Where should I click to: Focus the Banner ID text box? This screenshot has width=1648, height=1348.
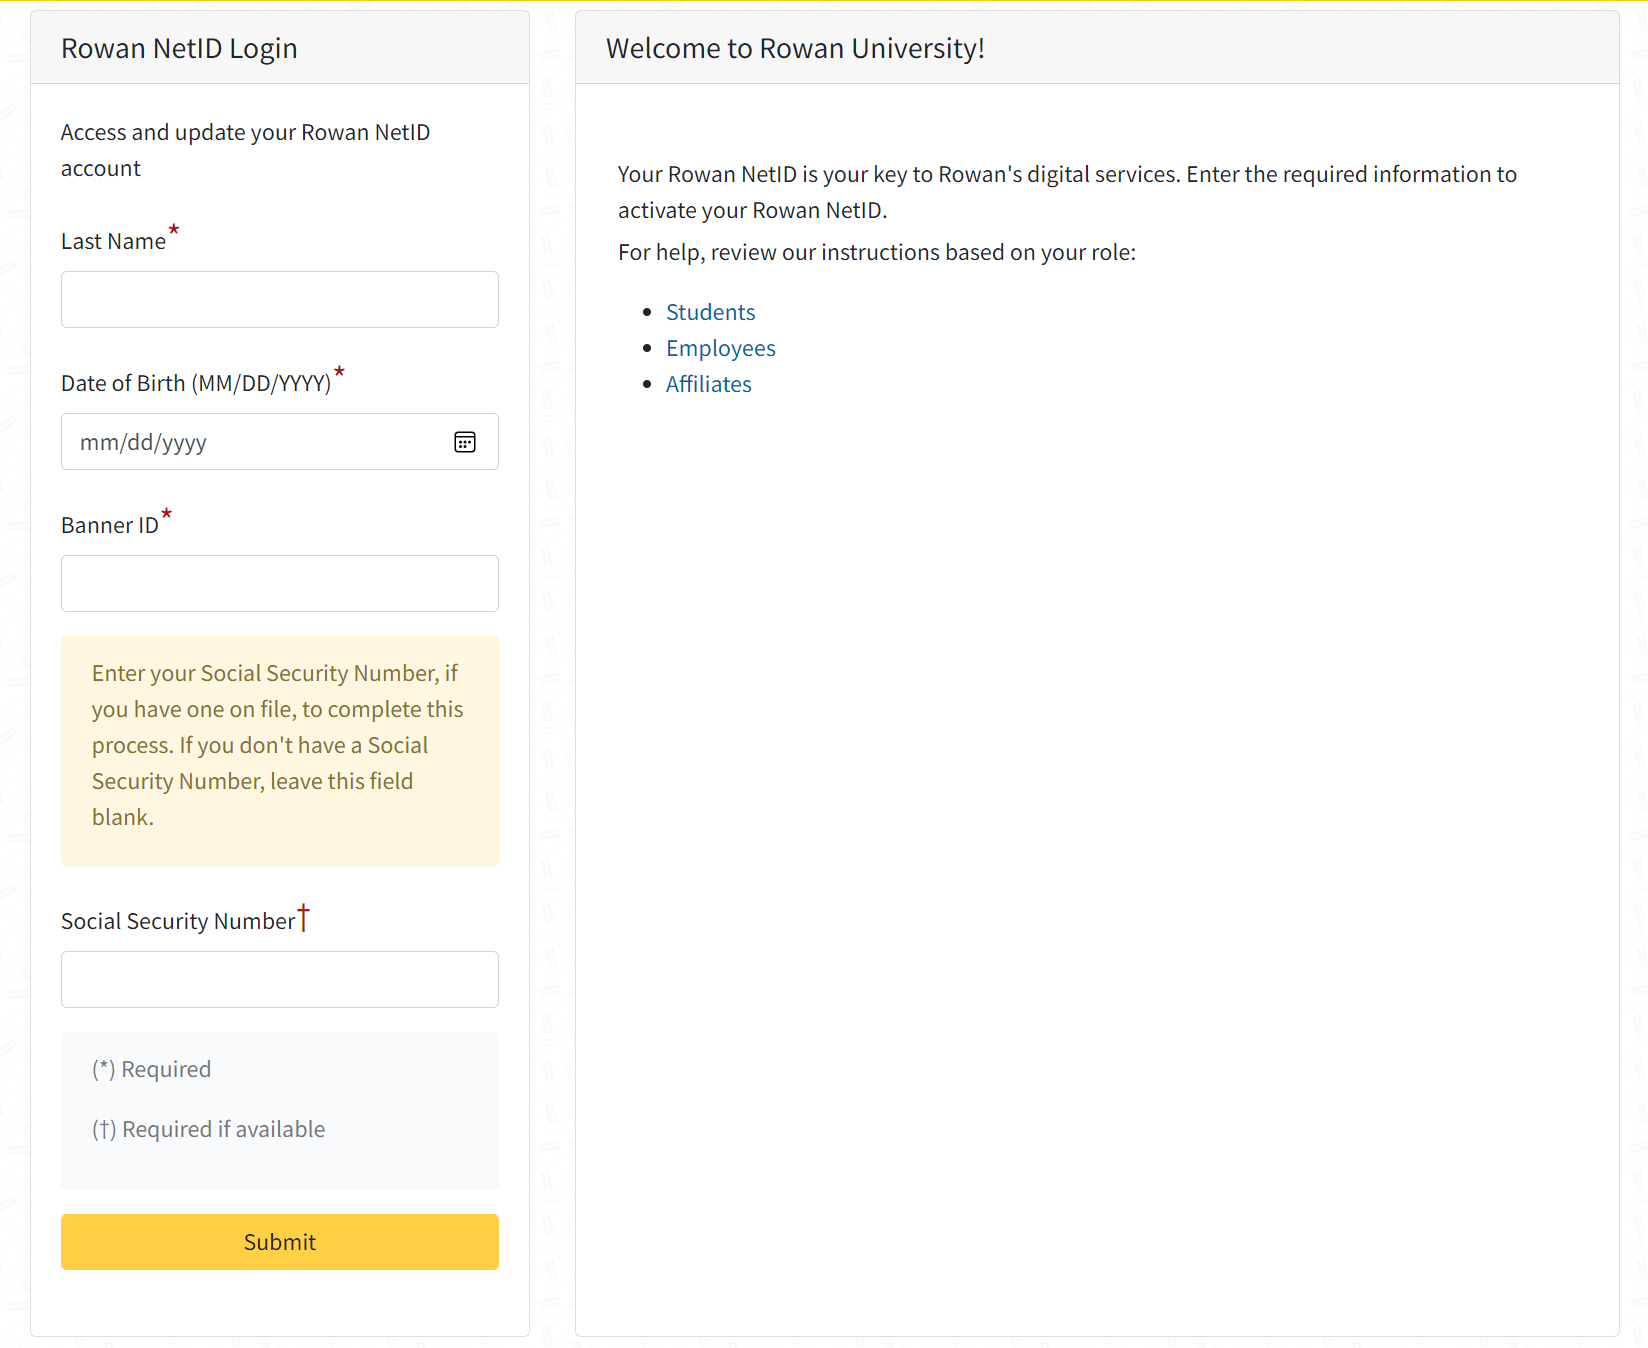[280, 584]
